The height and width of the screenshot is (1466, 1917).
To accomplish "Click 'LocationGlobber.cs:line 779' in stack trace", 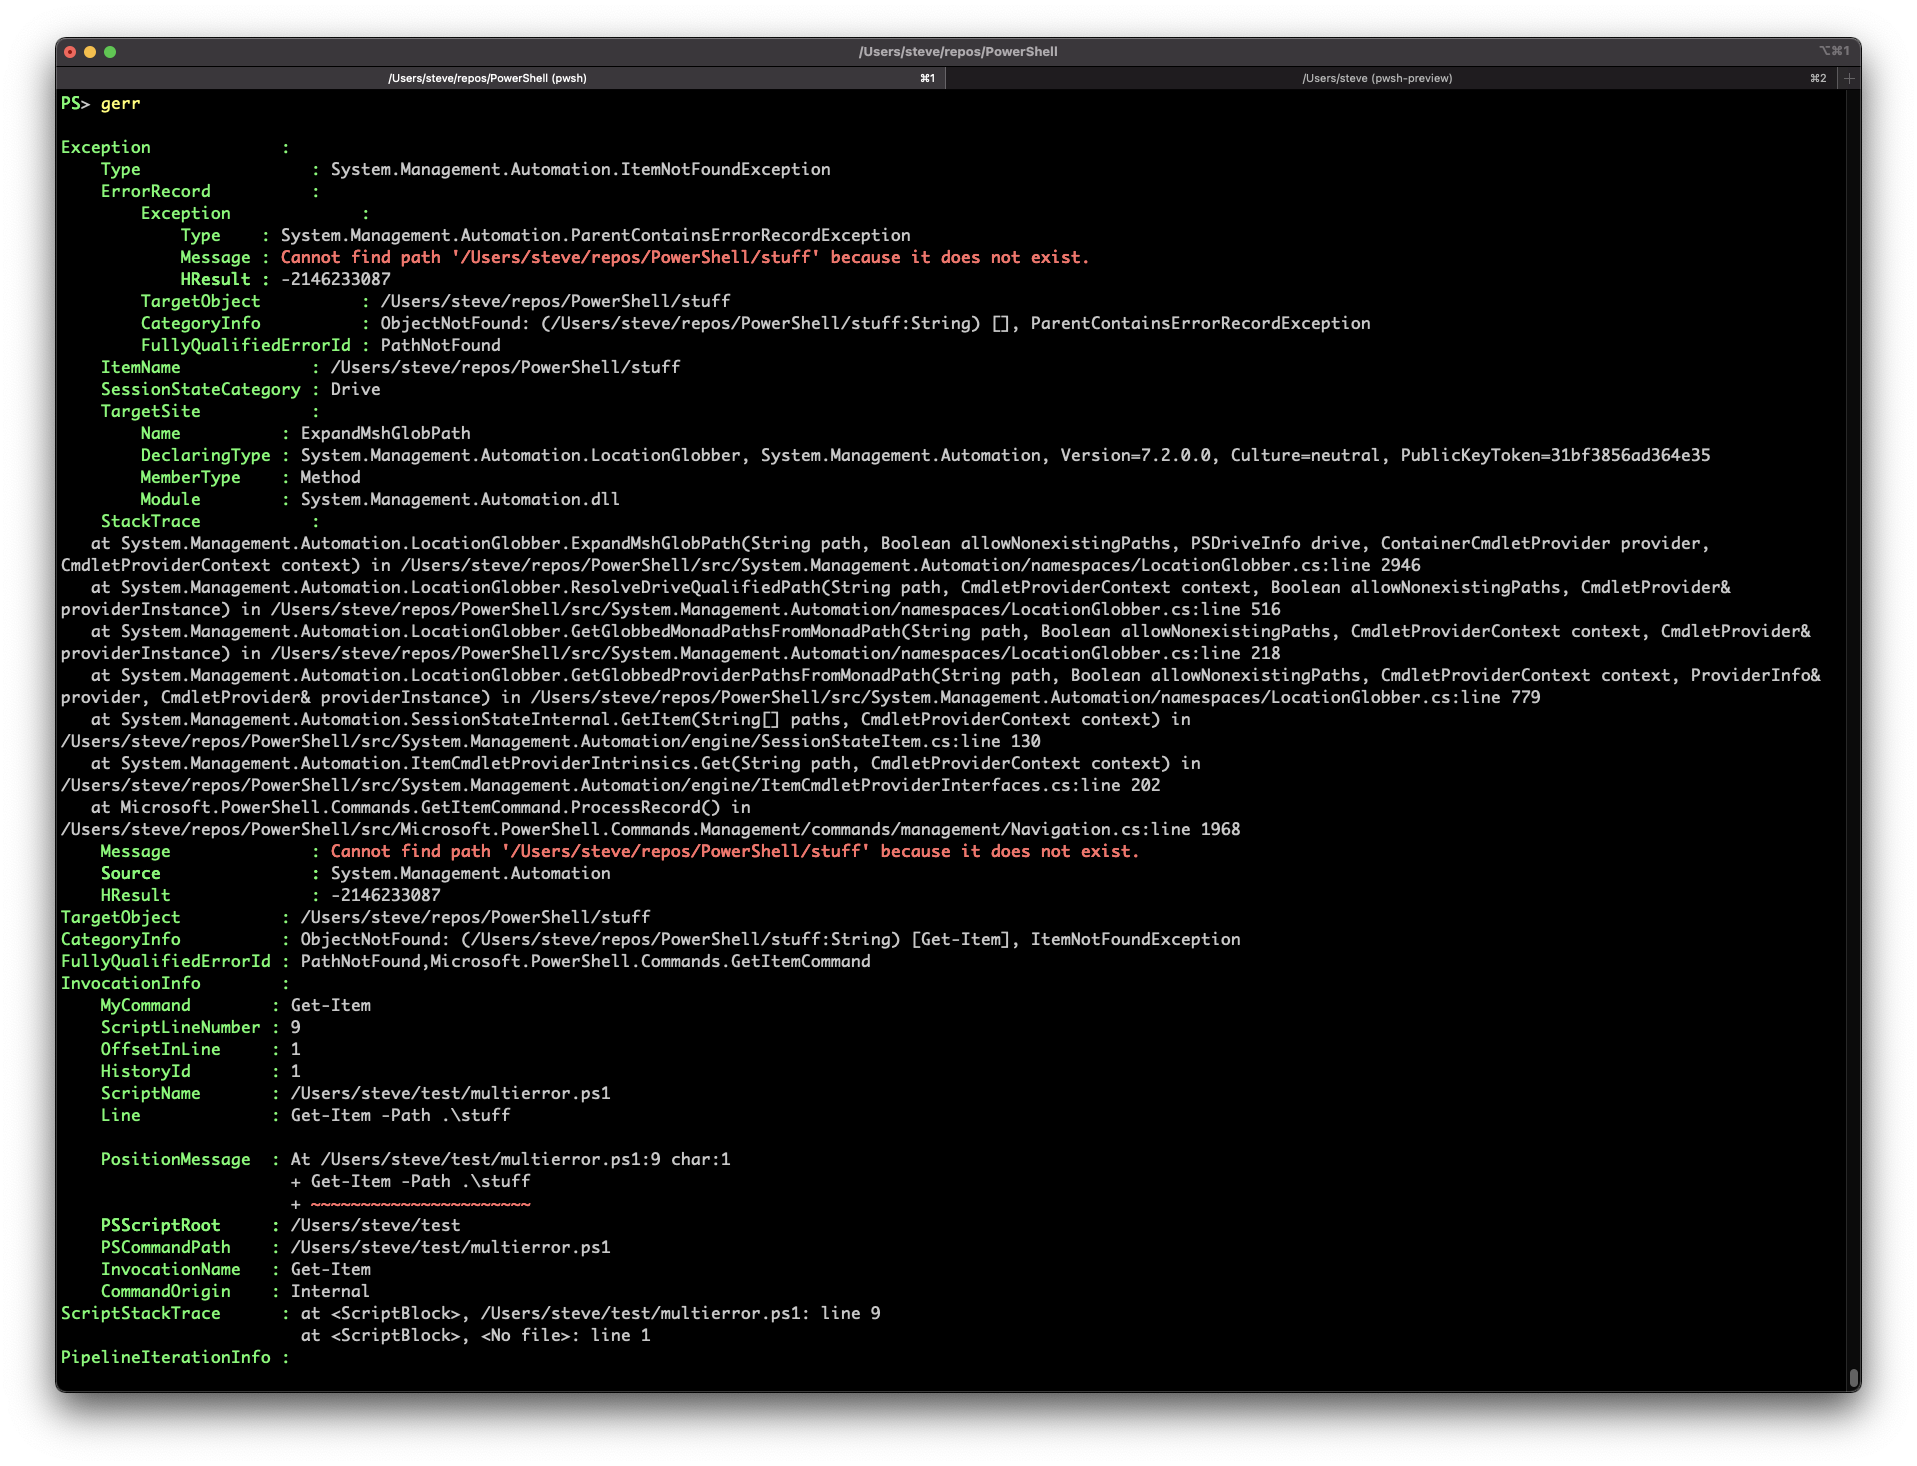I will (x=1405, y=697).
